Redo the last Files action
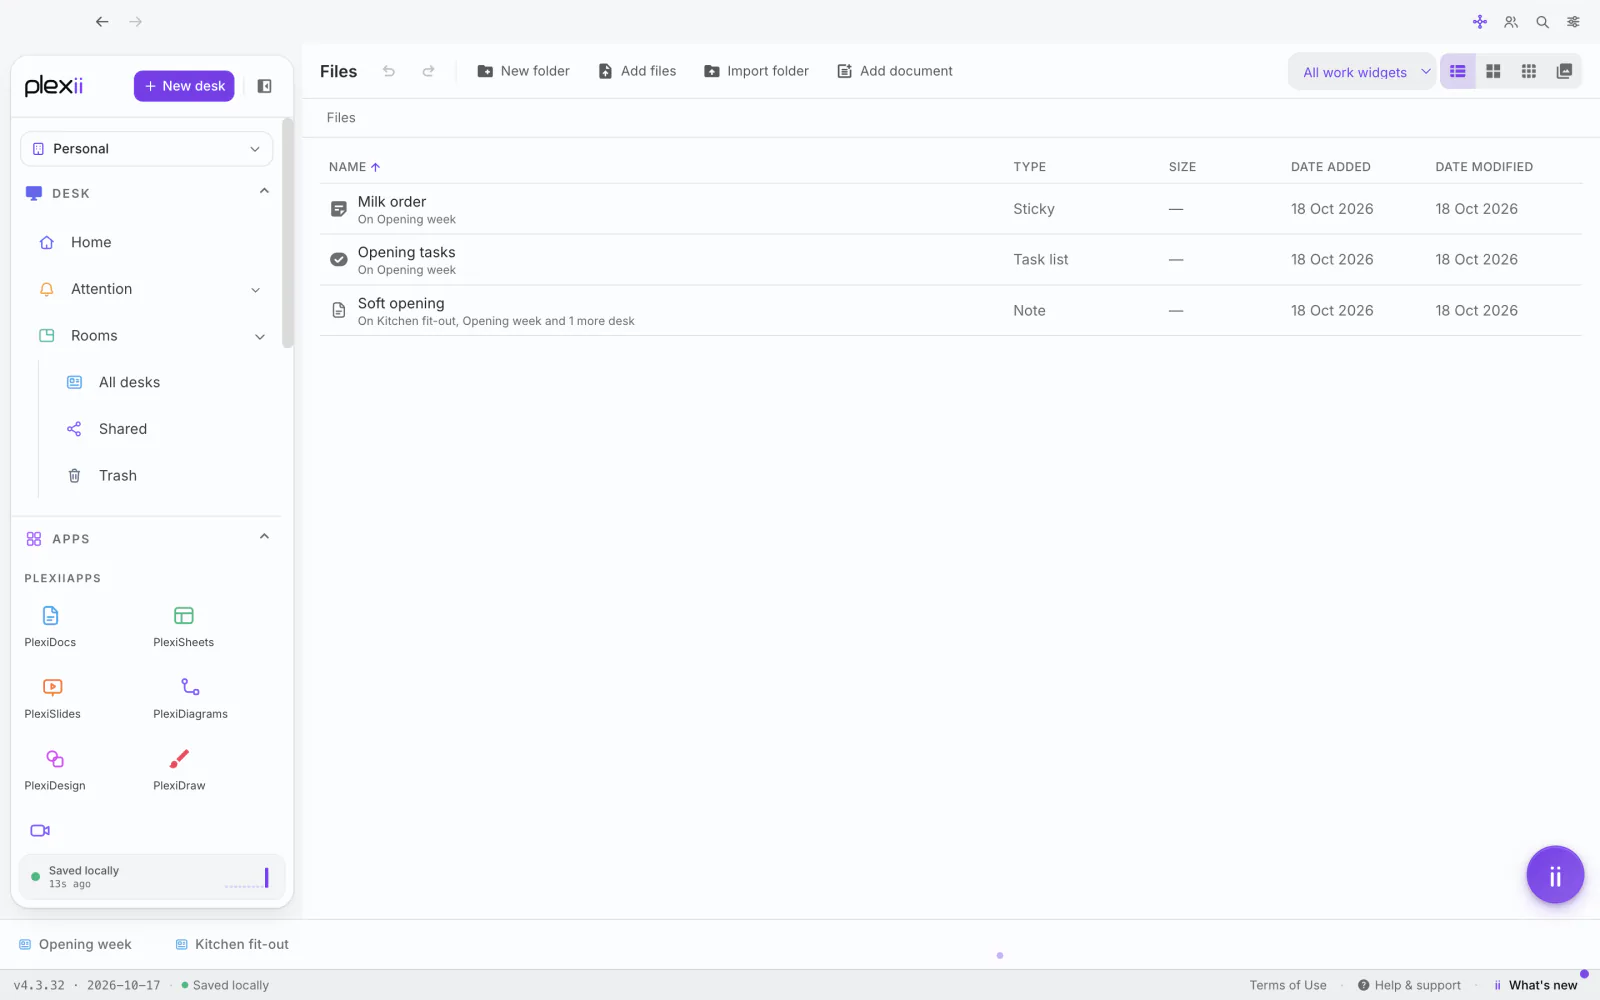Viewport: 1600px width, 1000px height. pyautogui.click(x=428, y=71)
